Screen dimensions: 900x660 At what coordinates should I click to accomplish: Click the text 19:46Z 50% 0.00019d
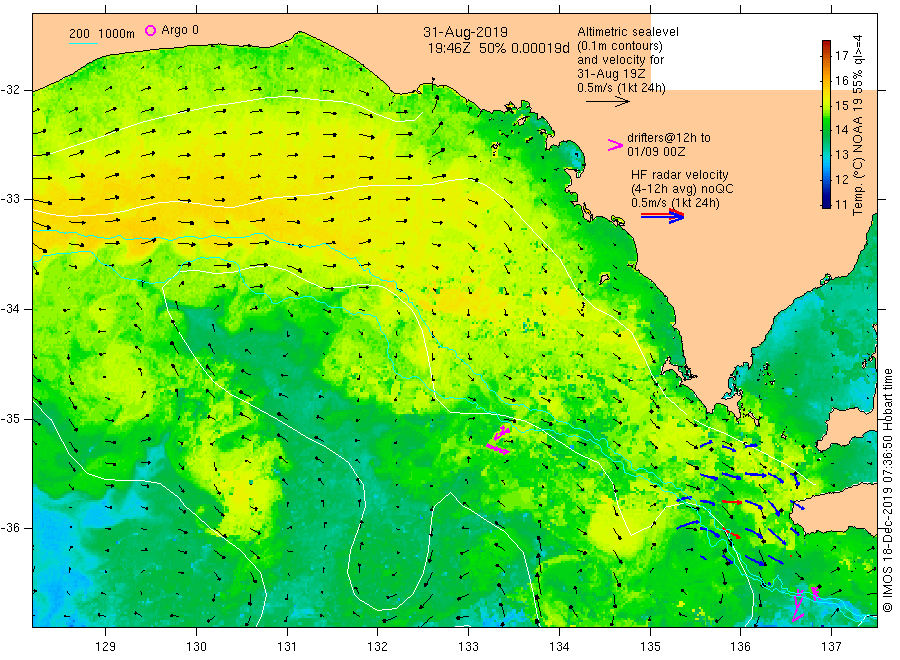point(499,48)
